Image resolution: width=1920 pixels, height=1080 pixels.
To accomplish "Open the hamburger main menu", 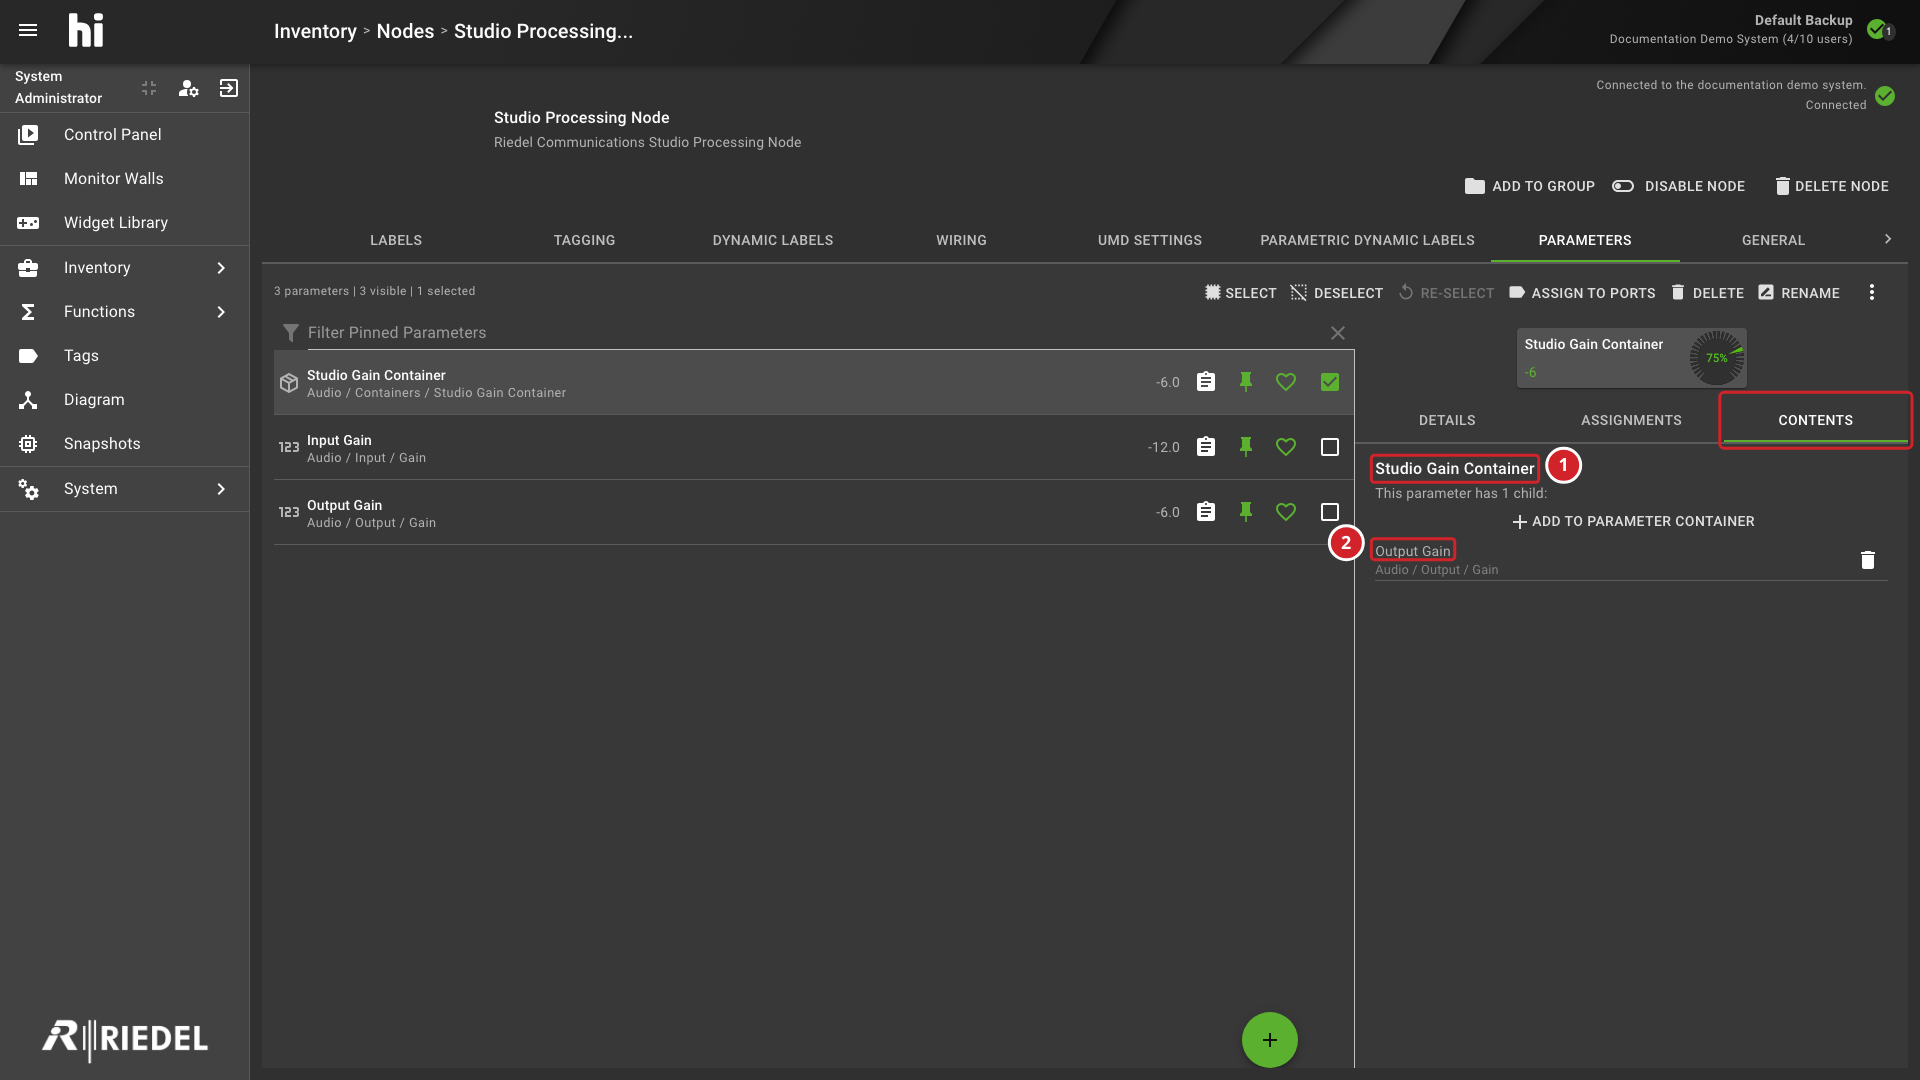I will (28, 30).
